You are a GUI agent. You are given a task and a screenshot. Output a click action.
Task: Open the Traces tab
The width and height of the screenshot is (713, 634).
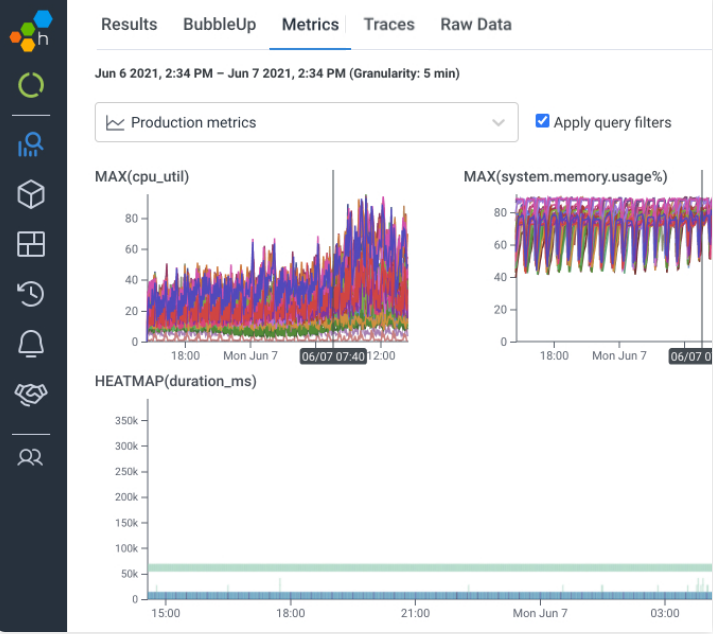coord(390,24)
